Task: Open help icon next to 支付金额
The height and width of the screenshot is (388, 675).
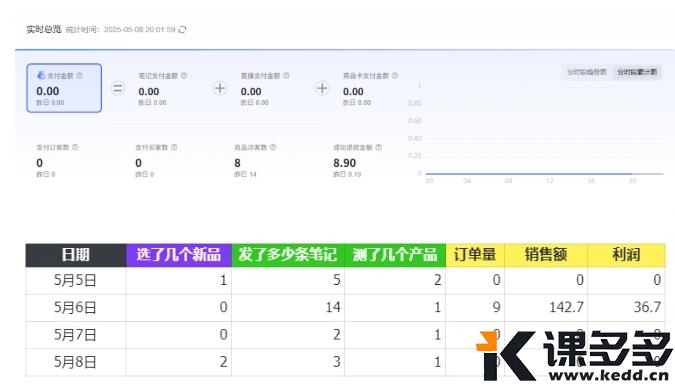Action: [80, 75]
